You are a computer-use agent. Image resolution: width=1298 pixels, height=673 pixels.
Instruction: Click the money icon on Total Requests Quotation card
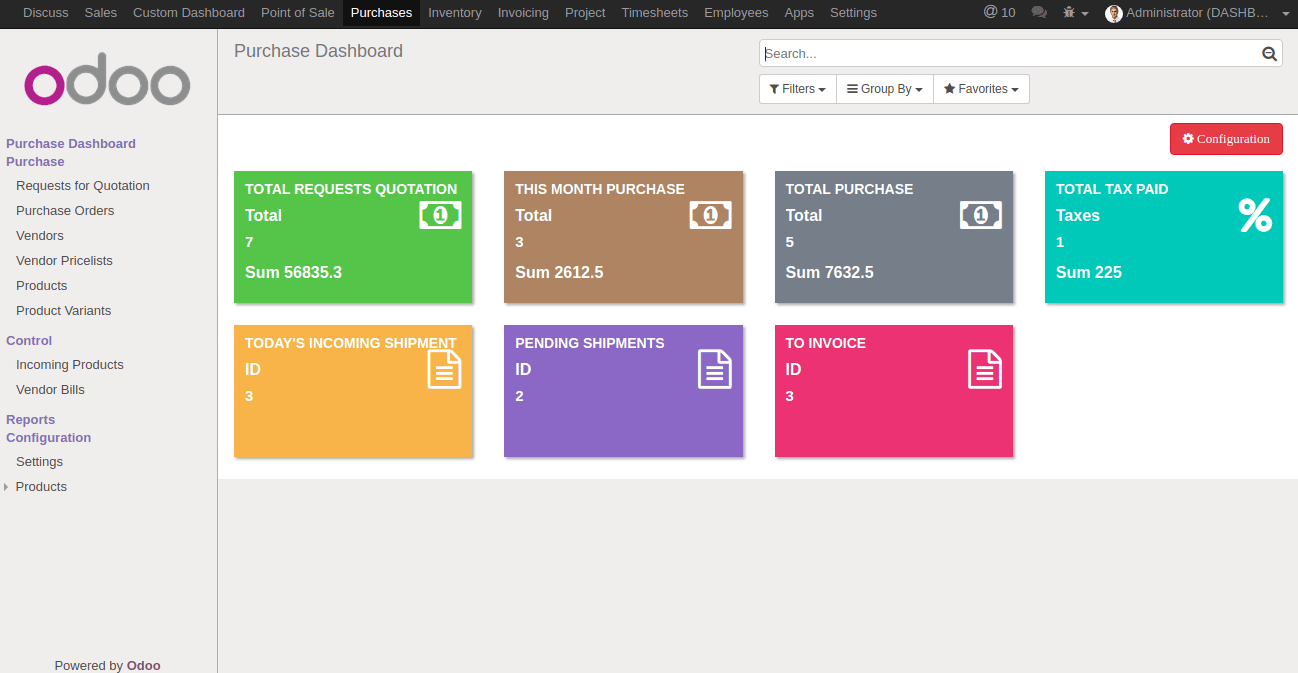[440, 215]
